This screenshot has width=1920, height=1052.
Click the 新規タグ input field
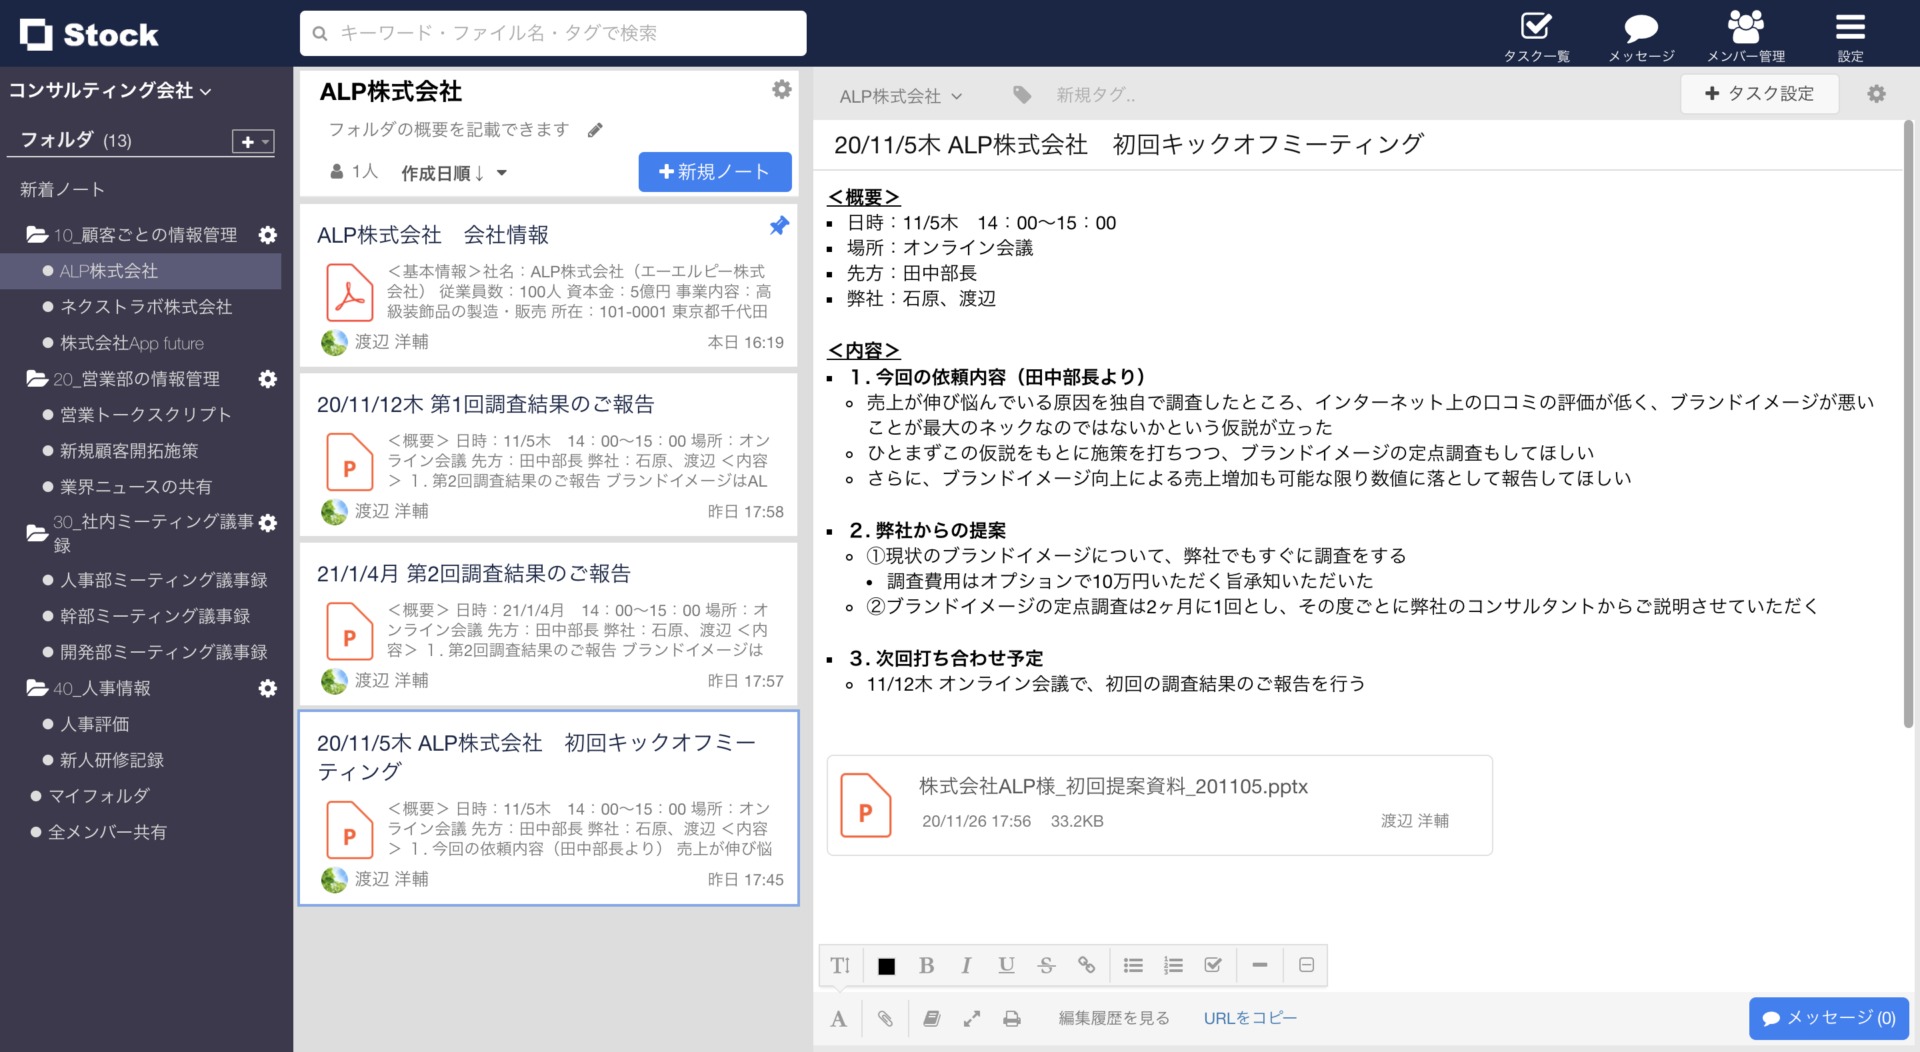pyautogui.click(x=1096, y=95)
